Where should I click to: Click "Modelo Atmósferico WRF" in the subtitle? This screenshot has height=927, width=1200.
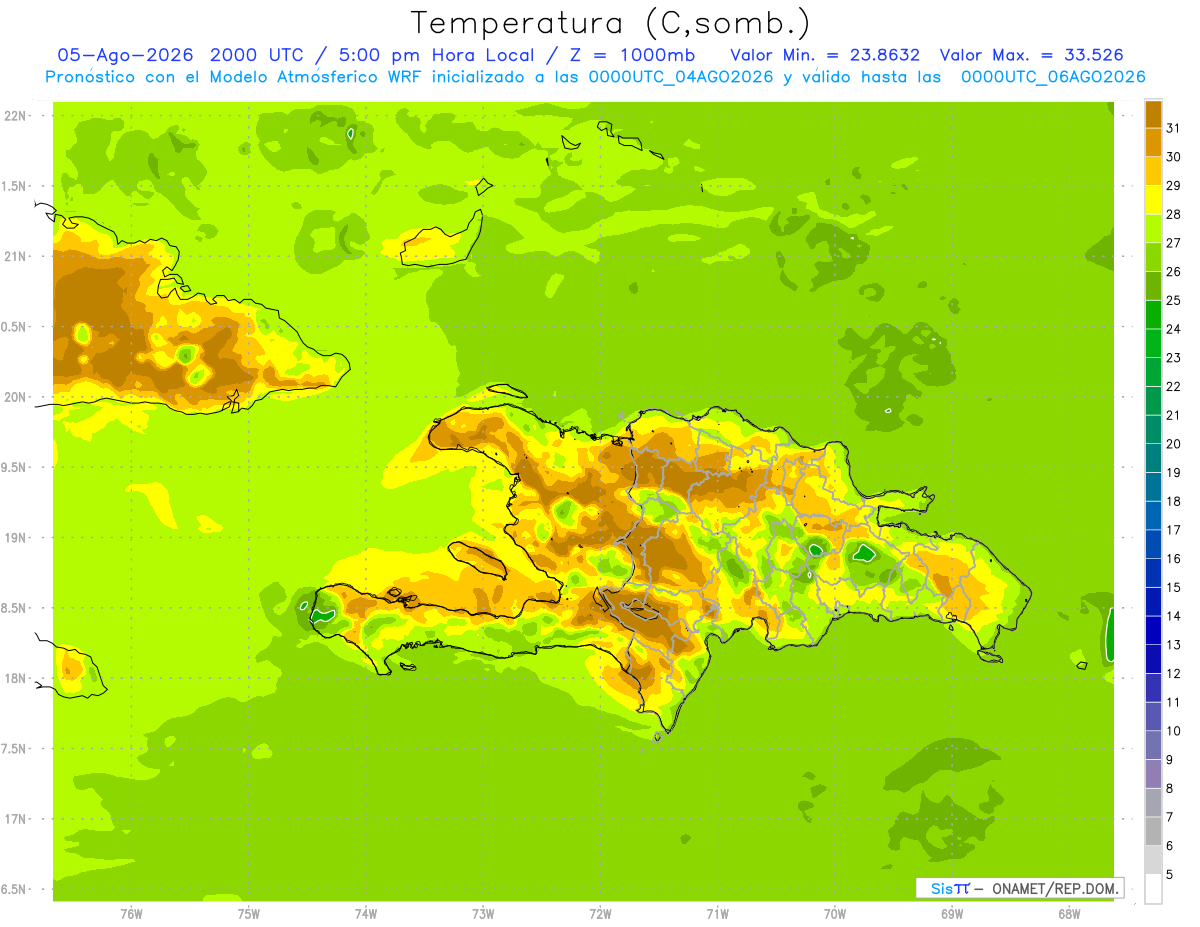[325, 77]
